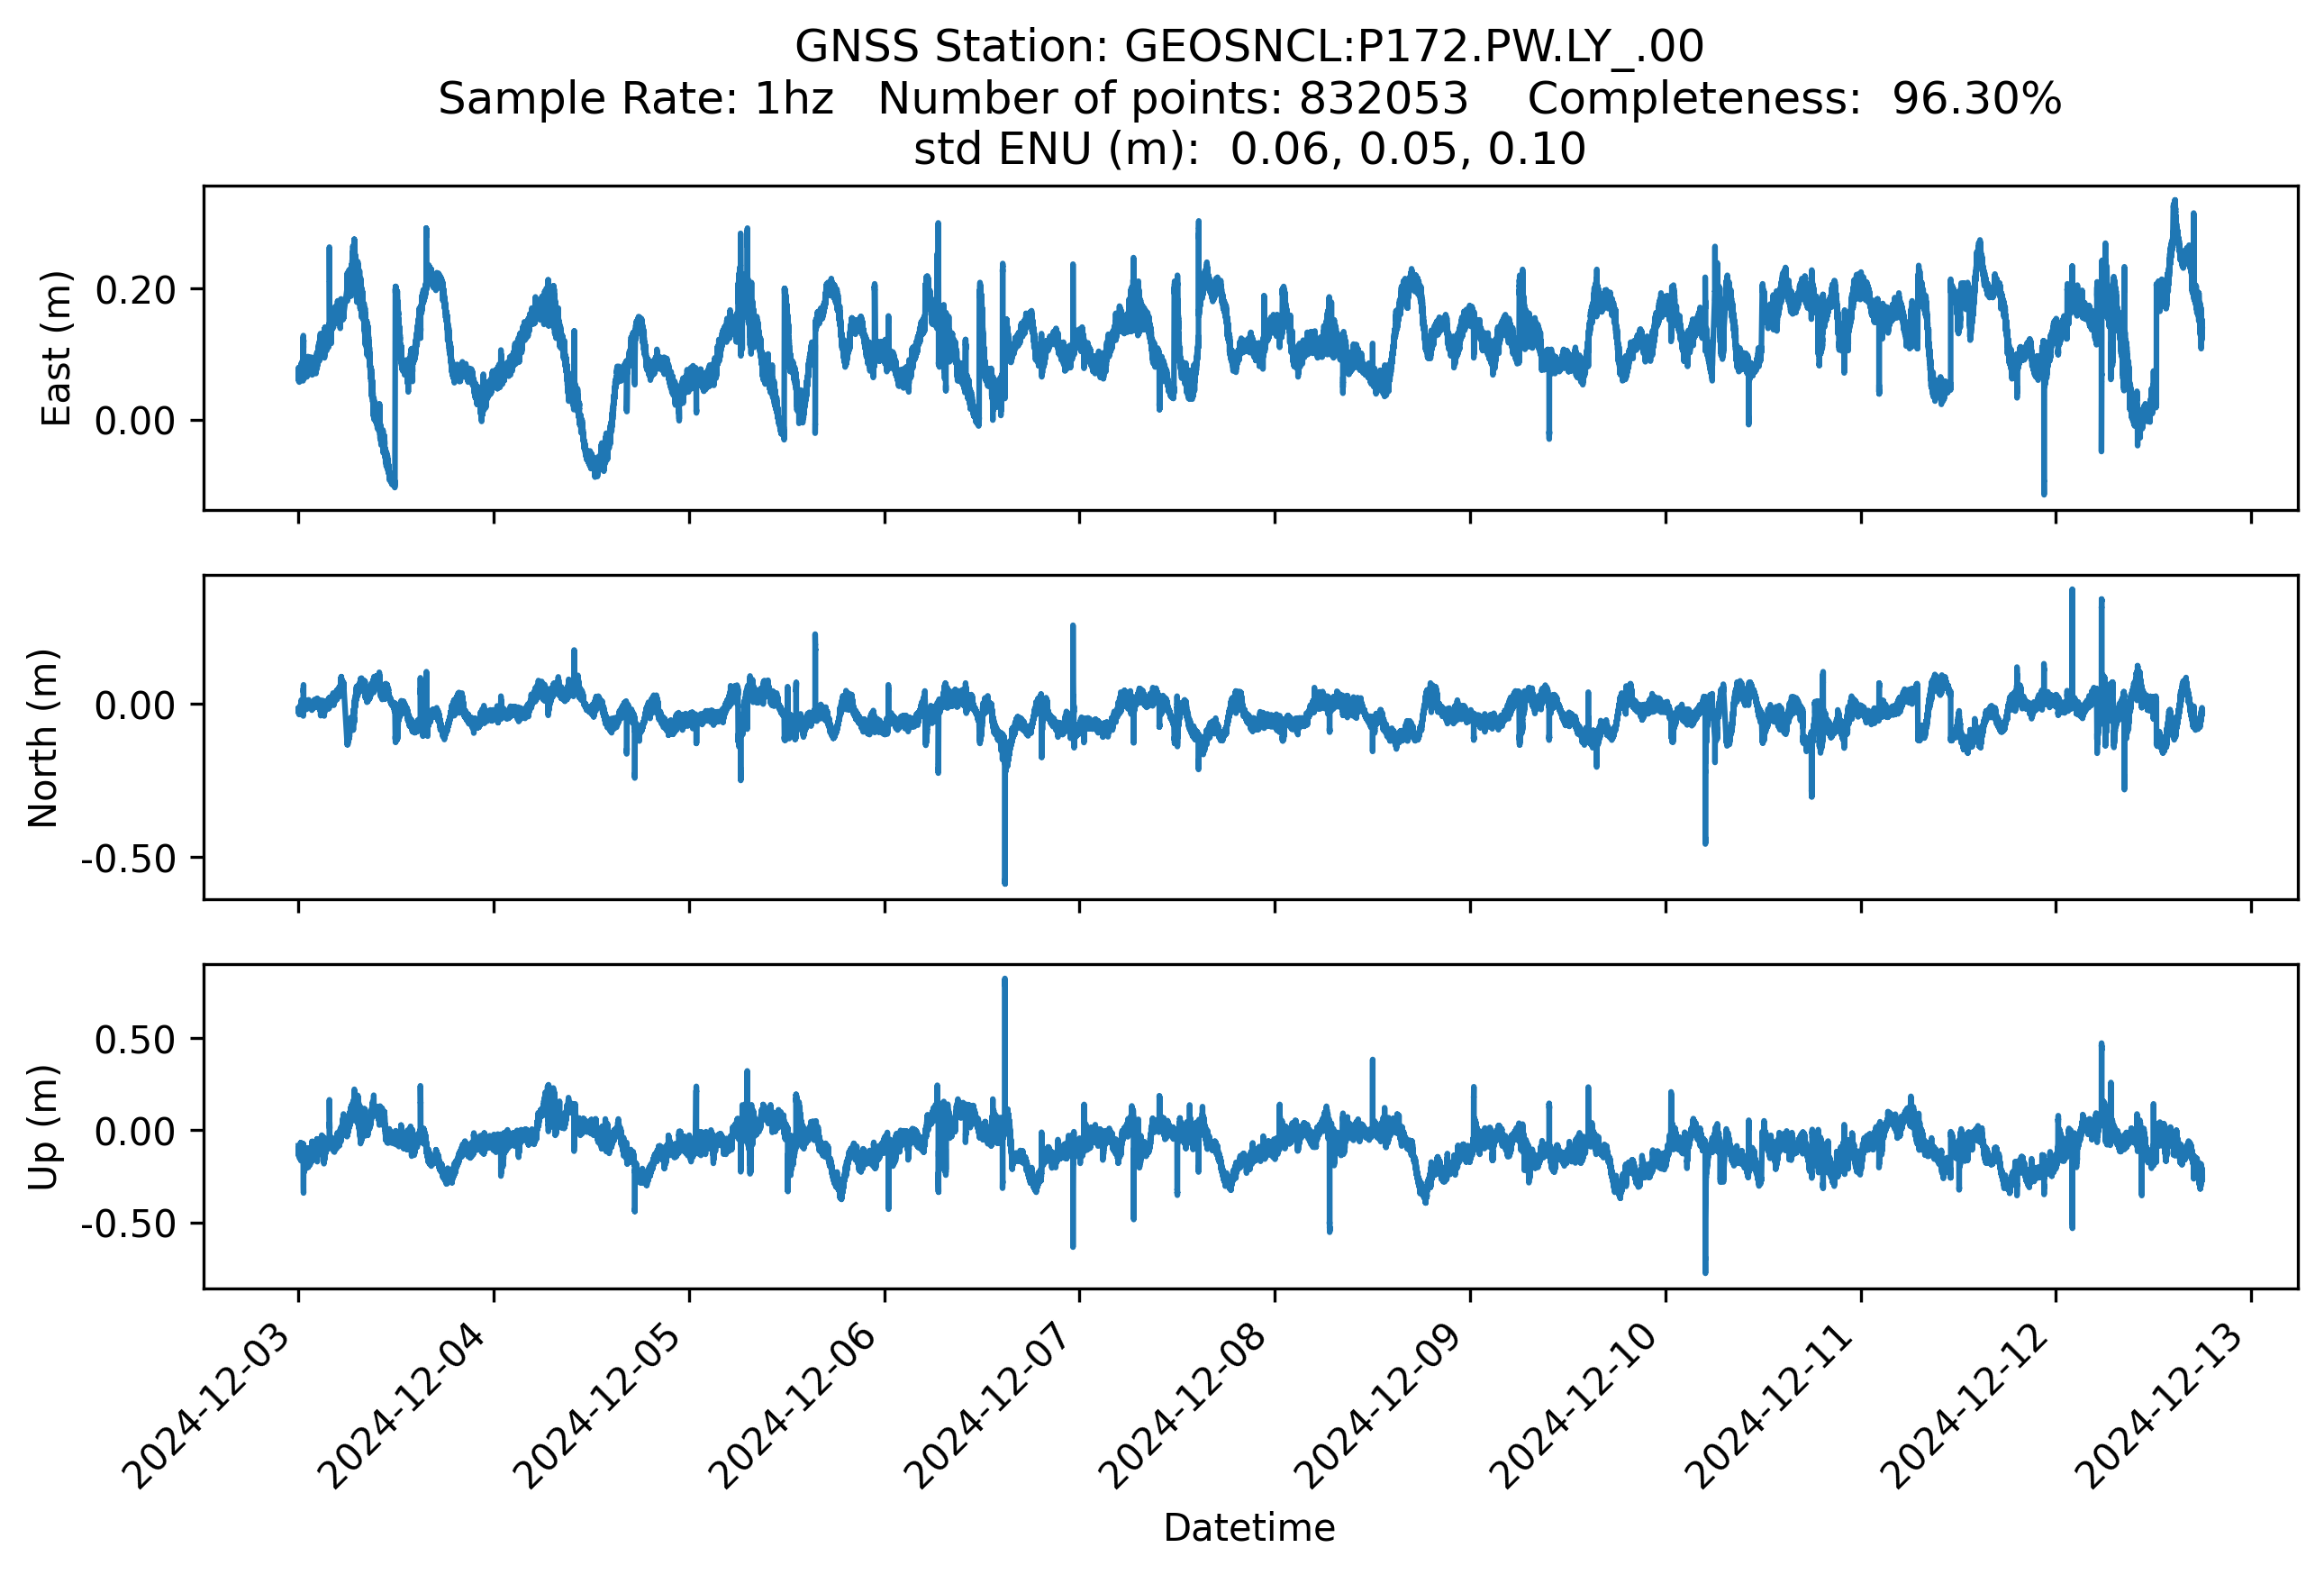
Task: Click the -0.50 tick on North axis
Action: [x=128, y=859]
